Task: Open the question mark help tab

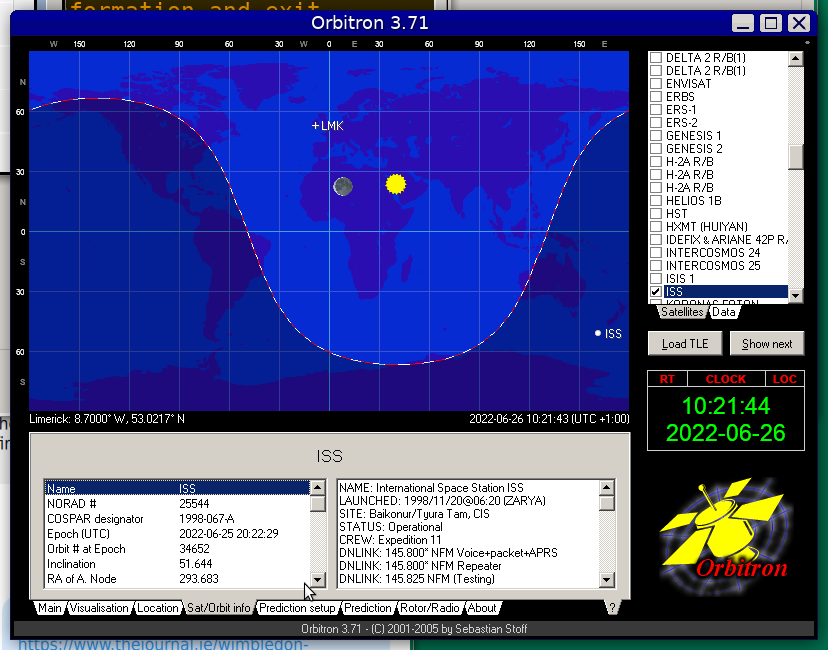Action: coord(611,608)
